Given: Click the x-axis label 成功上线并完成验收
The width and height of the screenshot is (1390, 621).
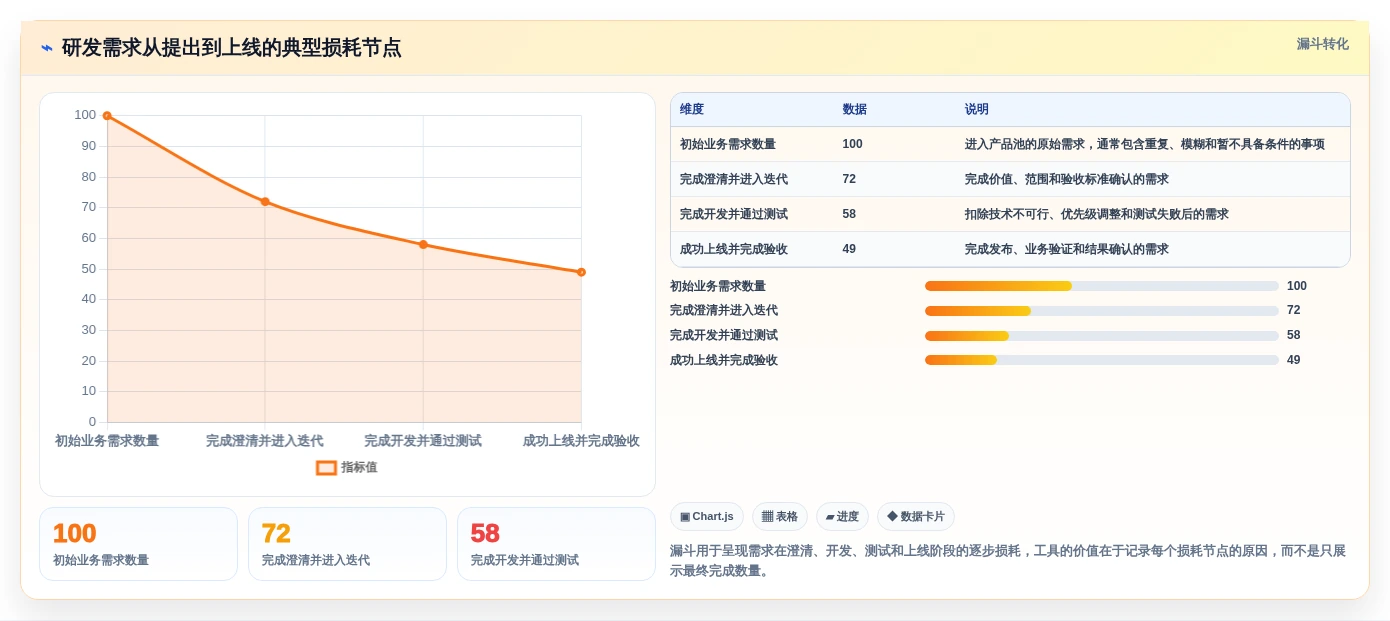Looking at the screenshot, I should pyautogui.click(x=581, y=441).
